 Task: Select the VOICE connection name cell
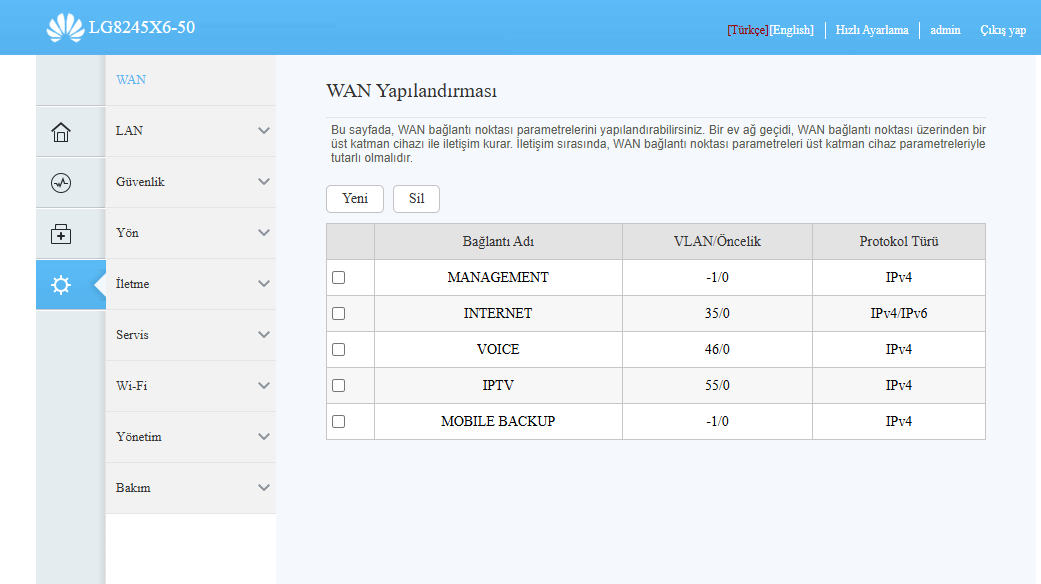pos(498,349)
